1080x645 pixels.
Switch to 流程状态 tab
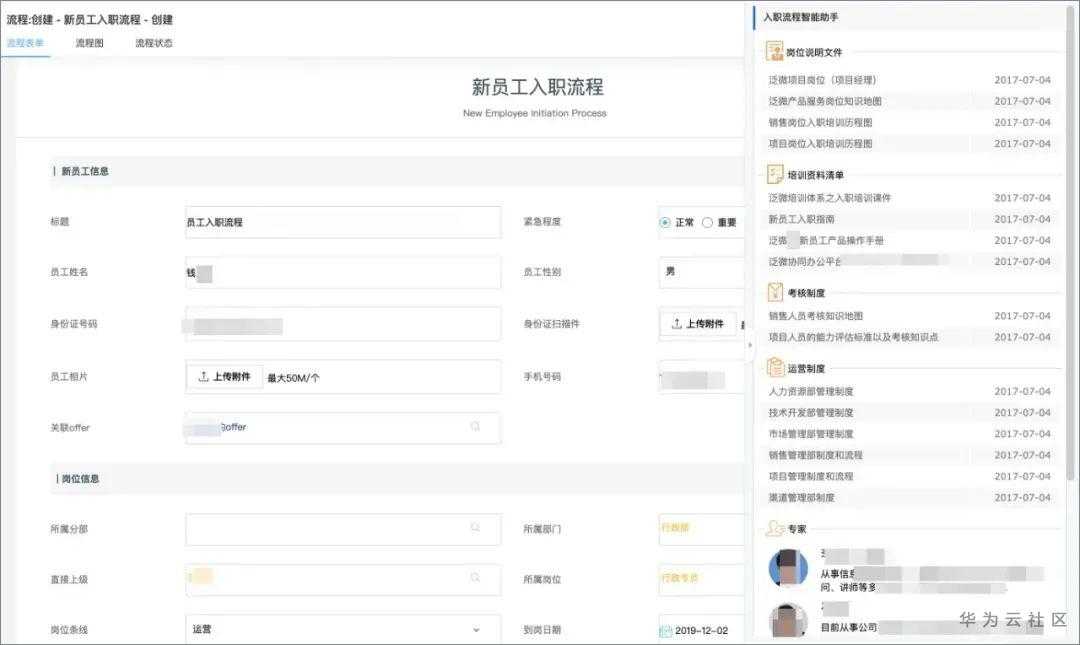[x=154, y=43]
